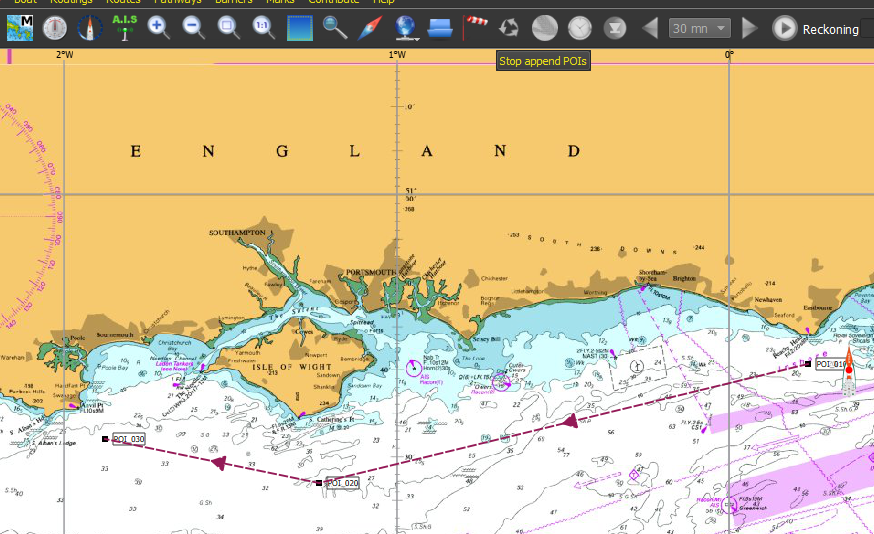Select the POI_020 waypoint label
This screenshot has height=534, width=874.
(x=342, y=483)
